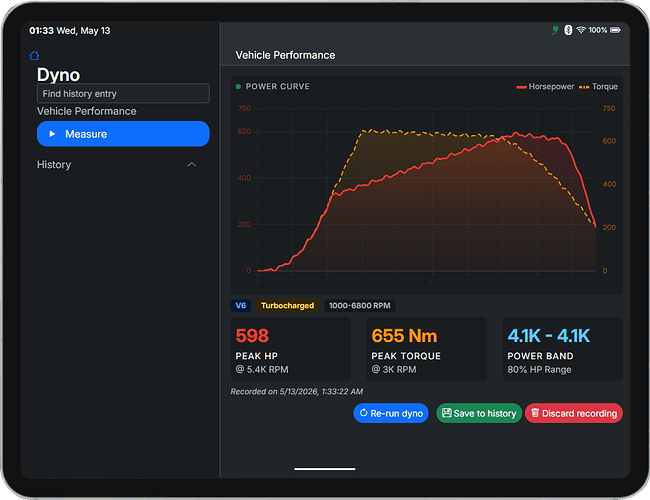Click the 80% HP Range text
This screenshot has width=650, height=500.
tap(539, 369)
